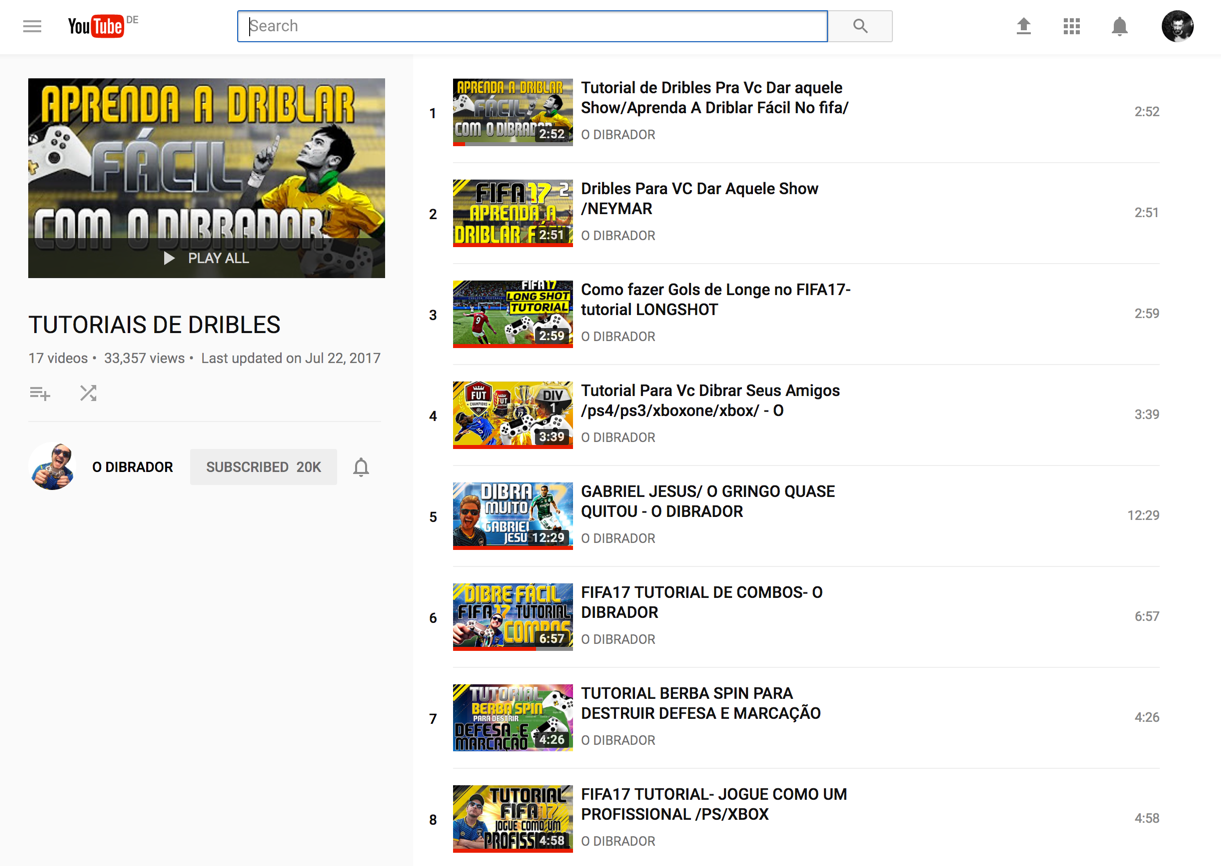This screenshot has height=866, width=1221.
Task: Open O Dibrador channel avatar
Action: click(x=52, y=466)
